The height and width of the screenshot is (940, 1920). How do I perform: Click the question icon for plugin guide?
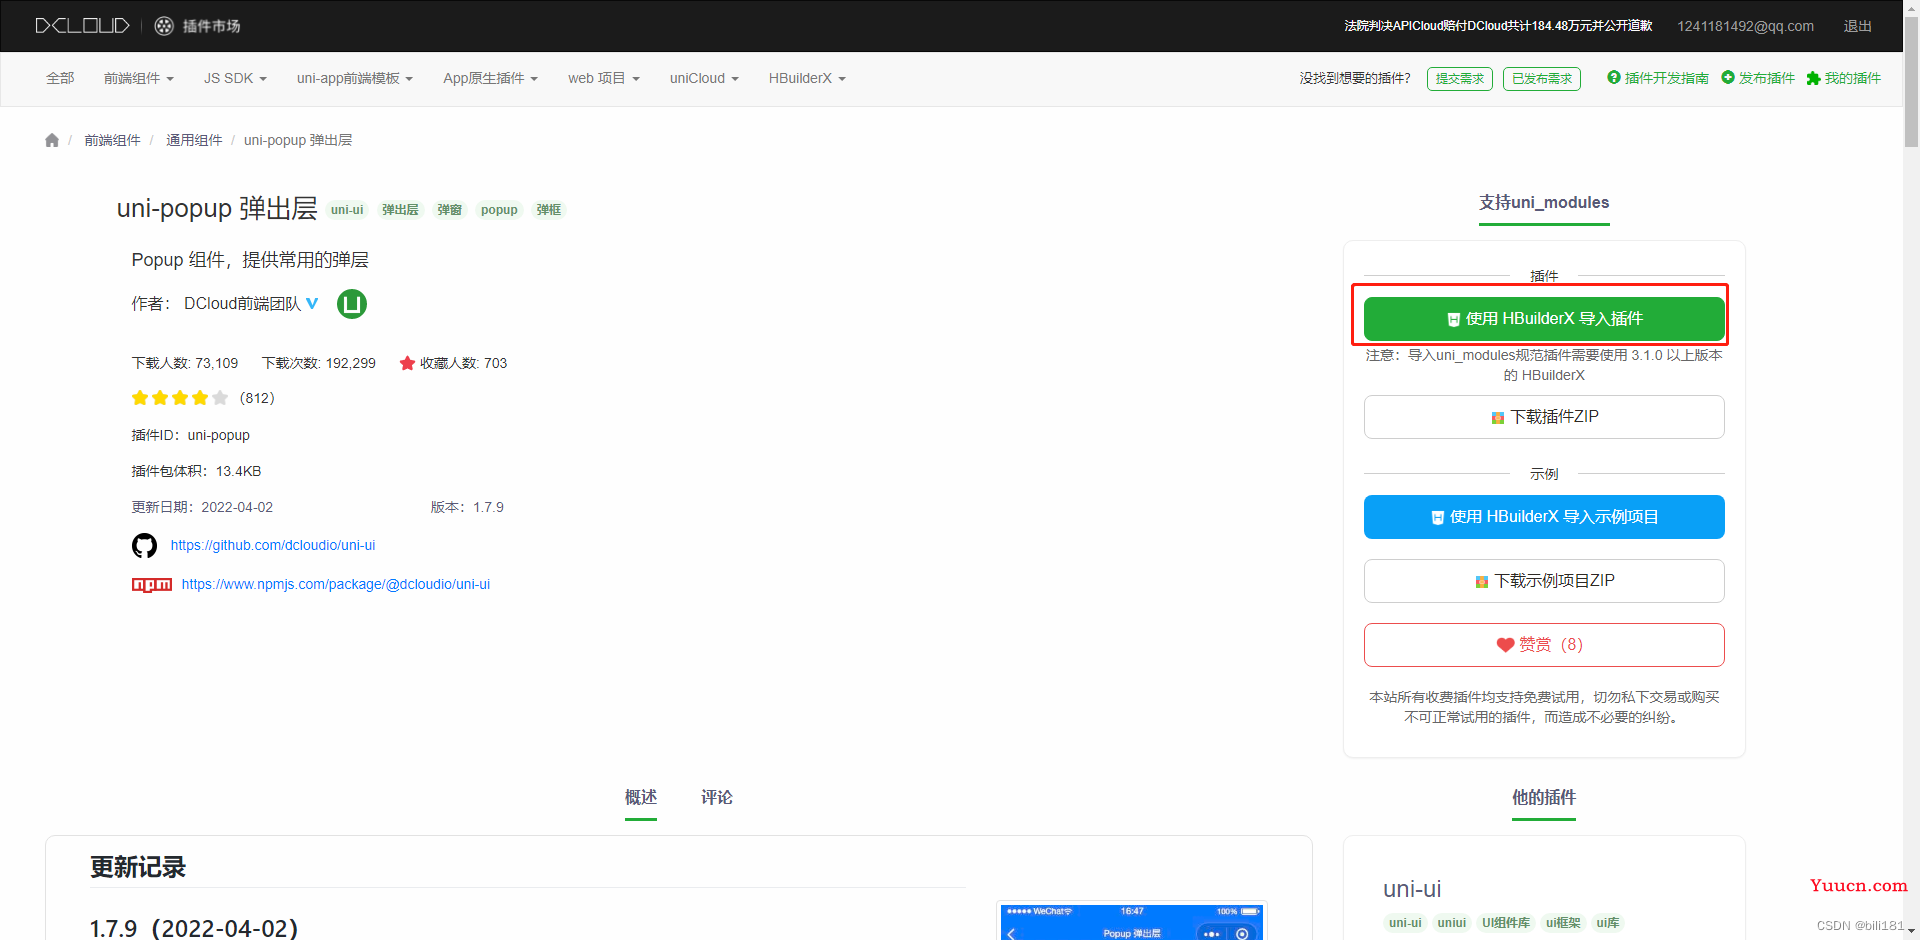click(x=1613, y=77)
